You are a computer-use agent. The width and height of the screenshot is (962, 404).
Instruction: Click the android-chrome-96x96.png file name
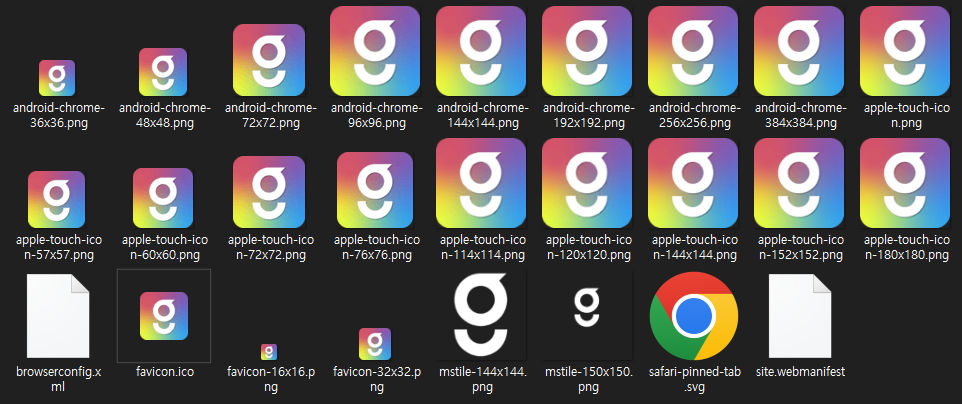[376, 115]
